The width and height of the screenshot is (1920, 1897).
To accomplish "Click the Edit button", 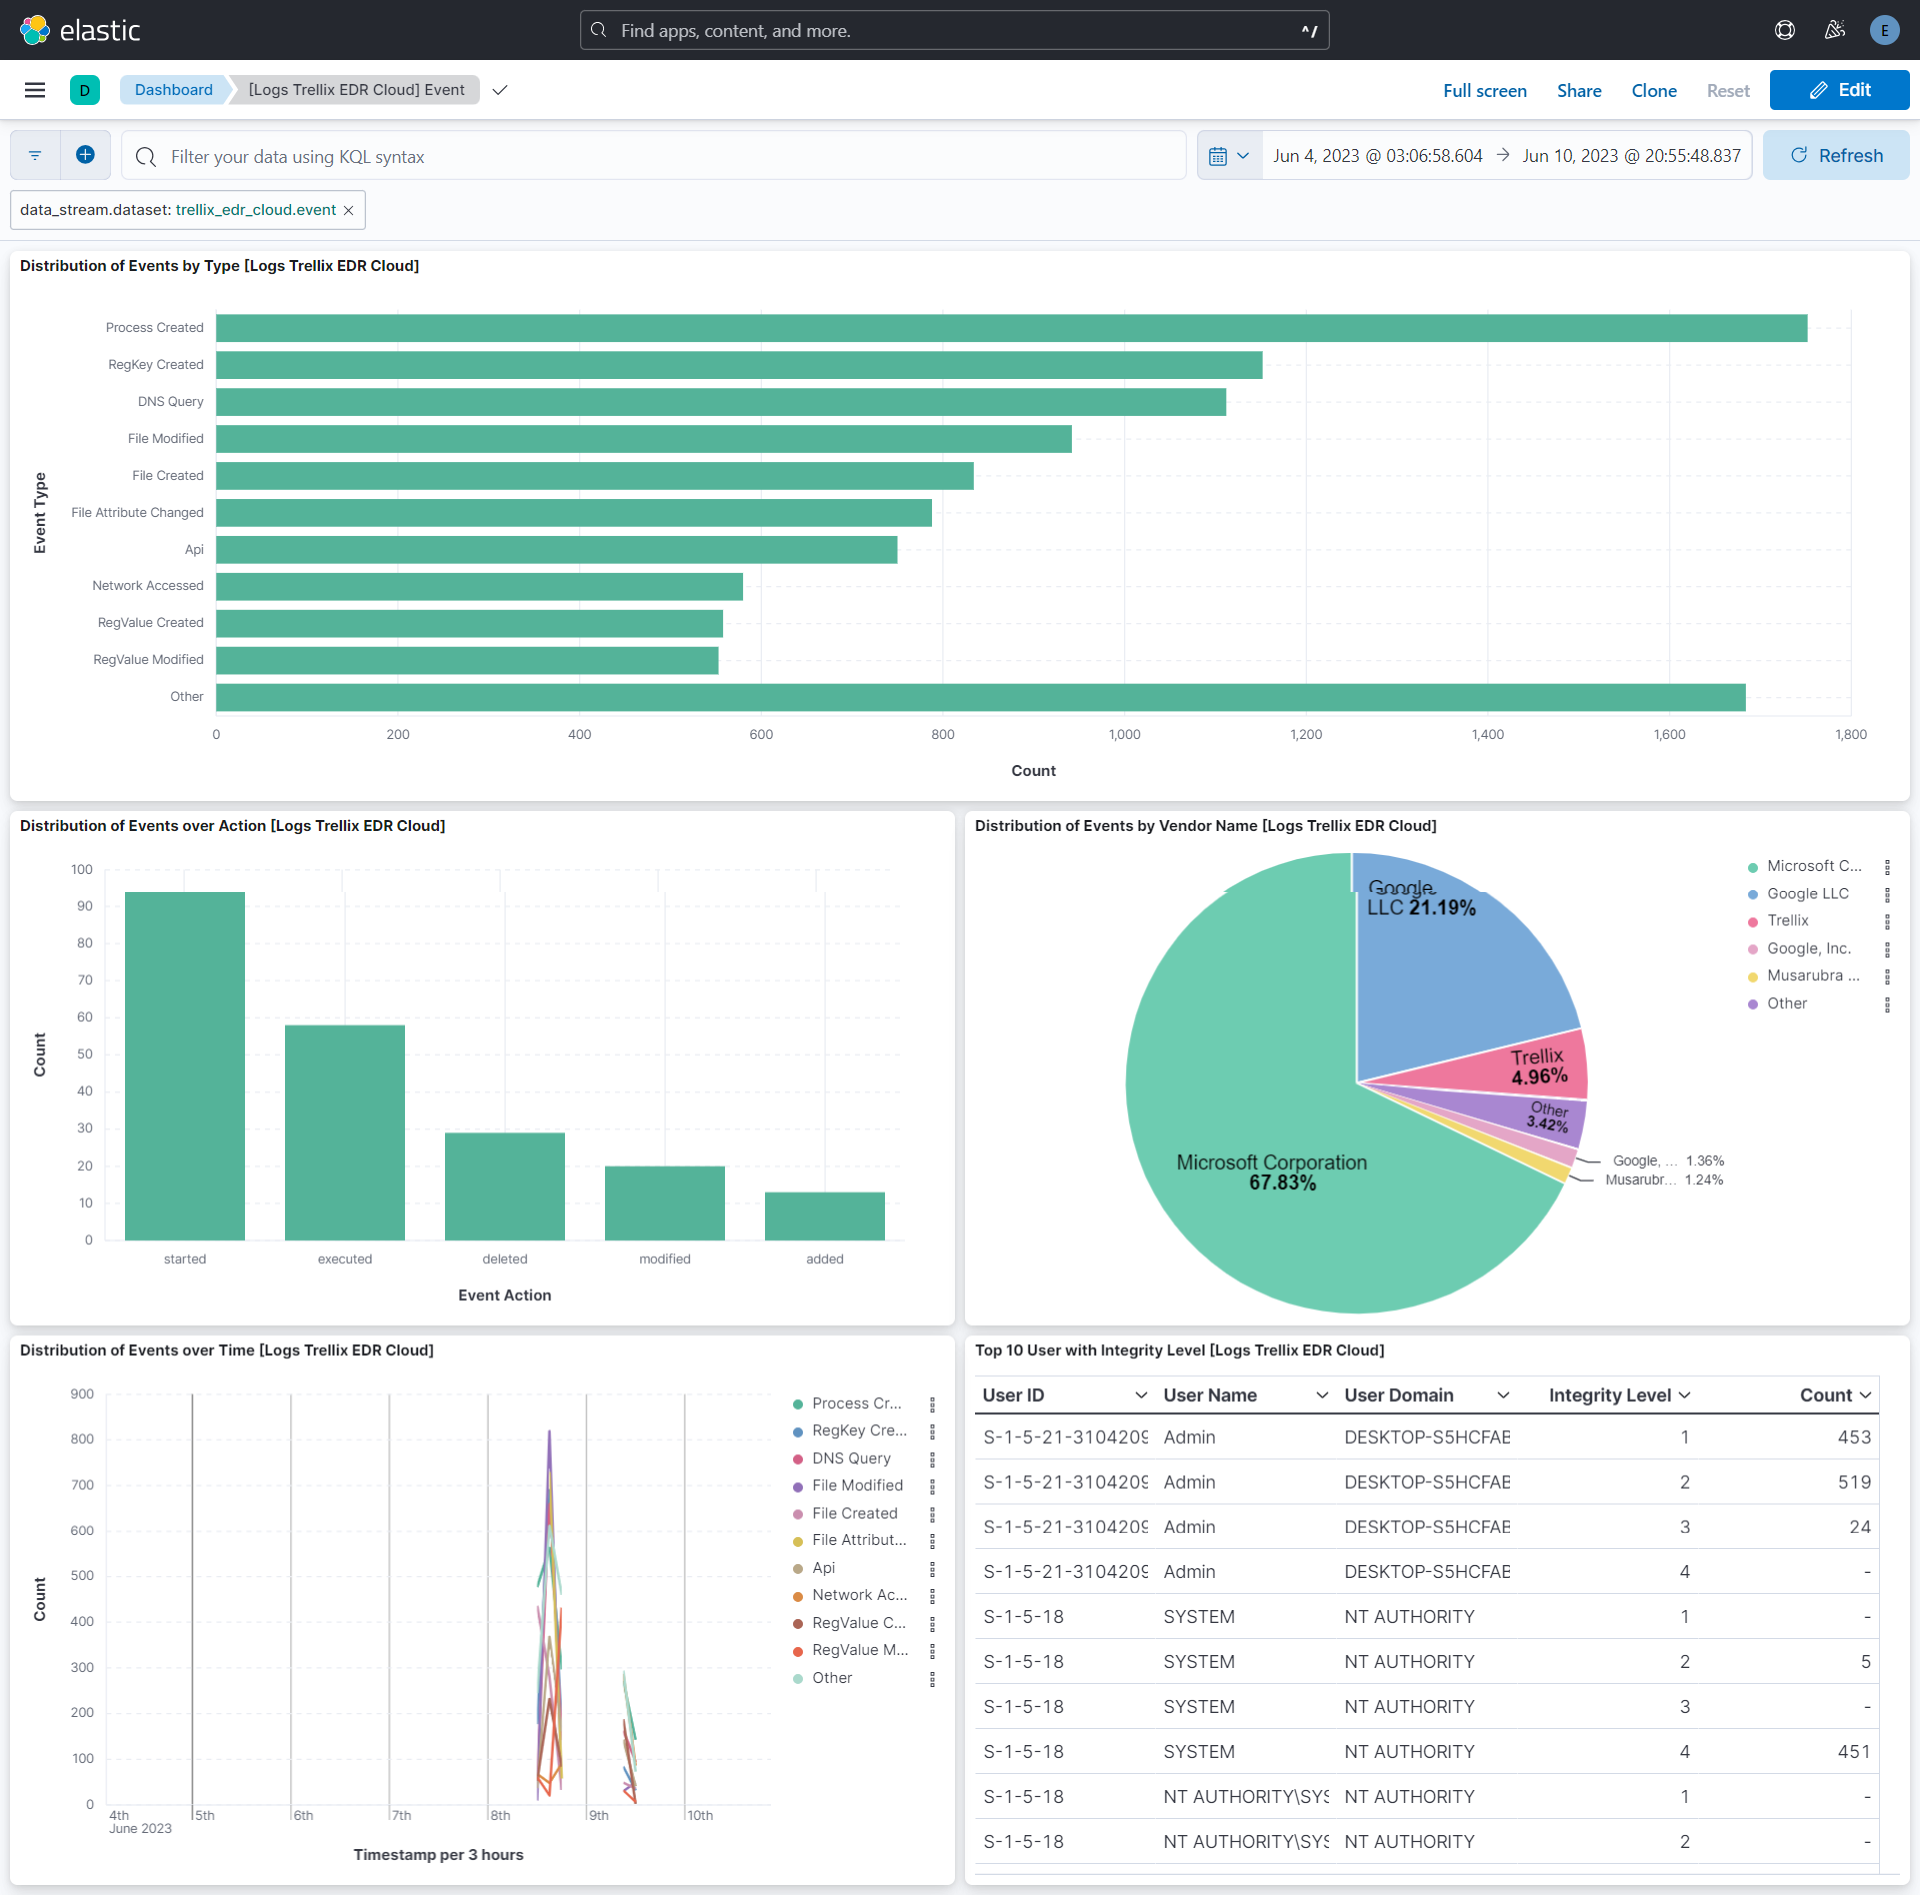I will click(1839, 90).
